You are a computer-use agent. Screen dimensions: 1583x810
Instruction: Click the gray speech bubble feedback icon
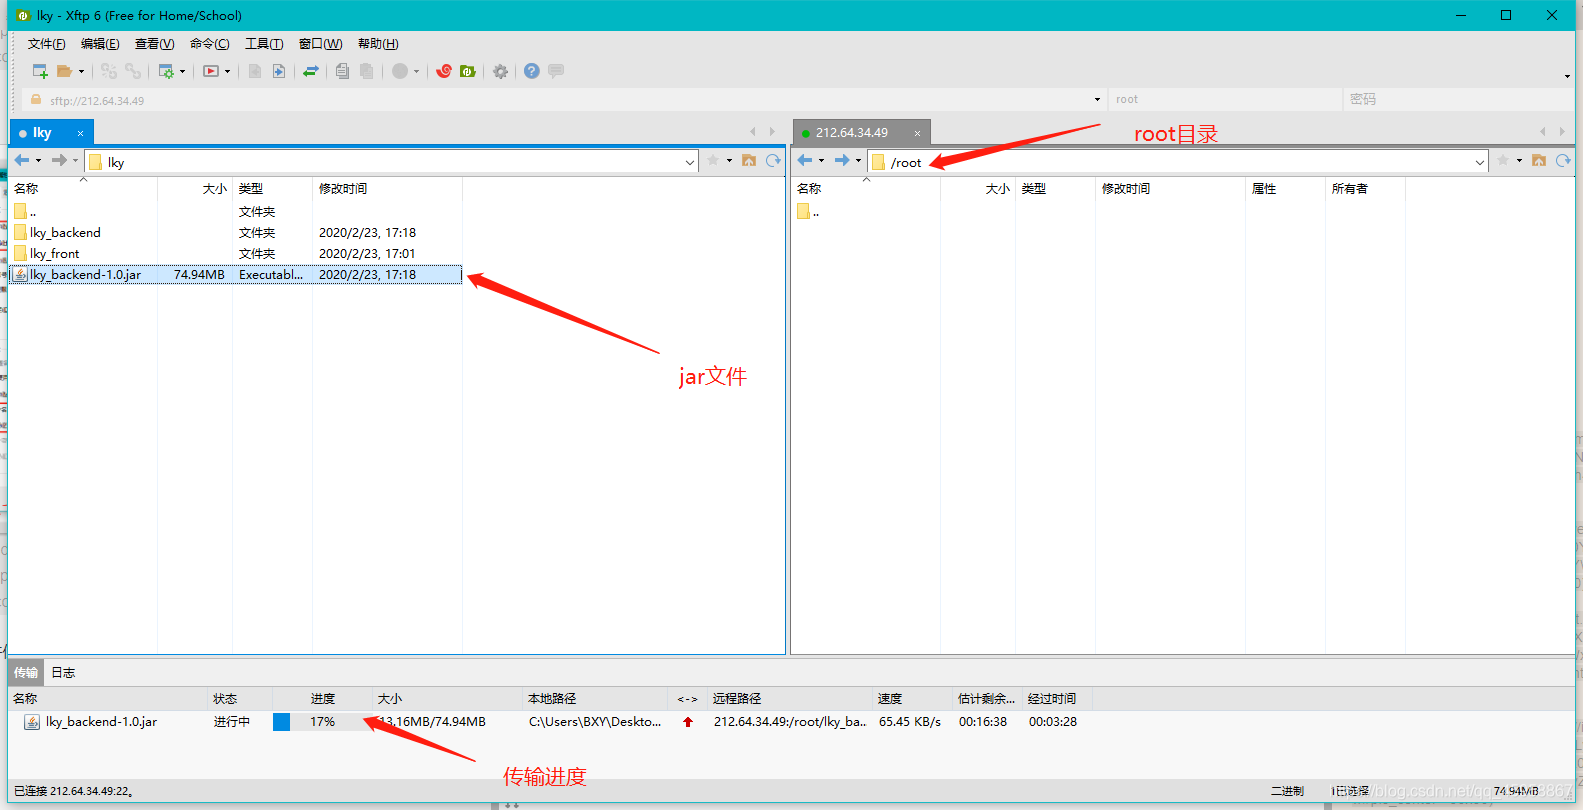click(556, 71)
